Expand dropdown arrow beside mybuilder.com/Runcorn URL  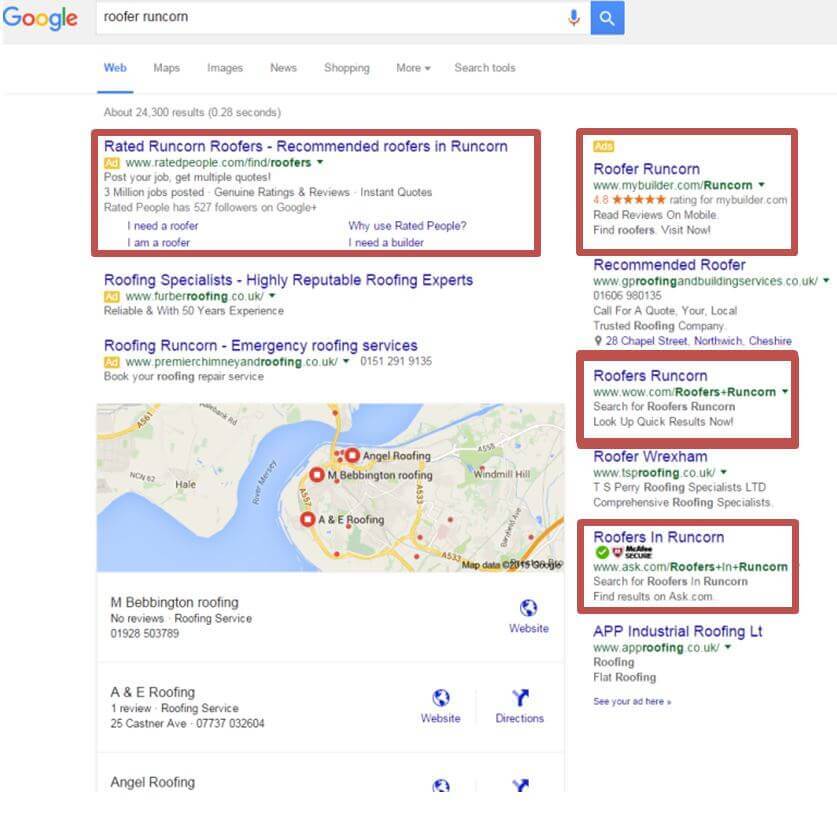tap(761, 185)
